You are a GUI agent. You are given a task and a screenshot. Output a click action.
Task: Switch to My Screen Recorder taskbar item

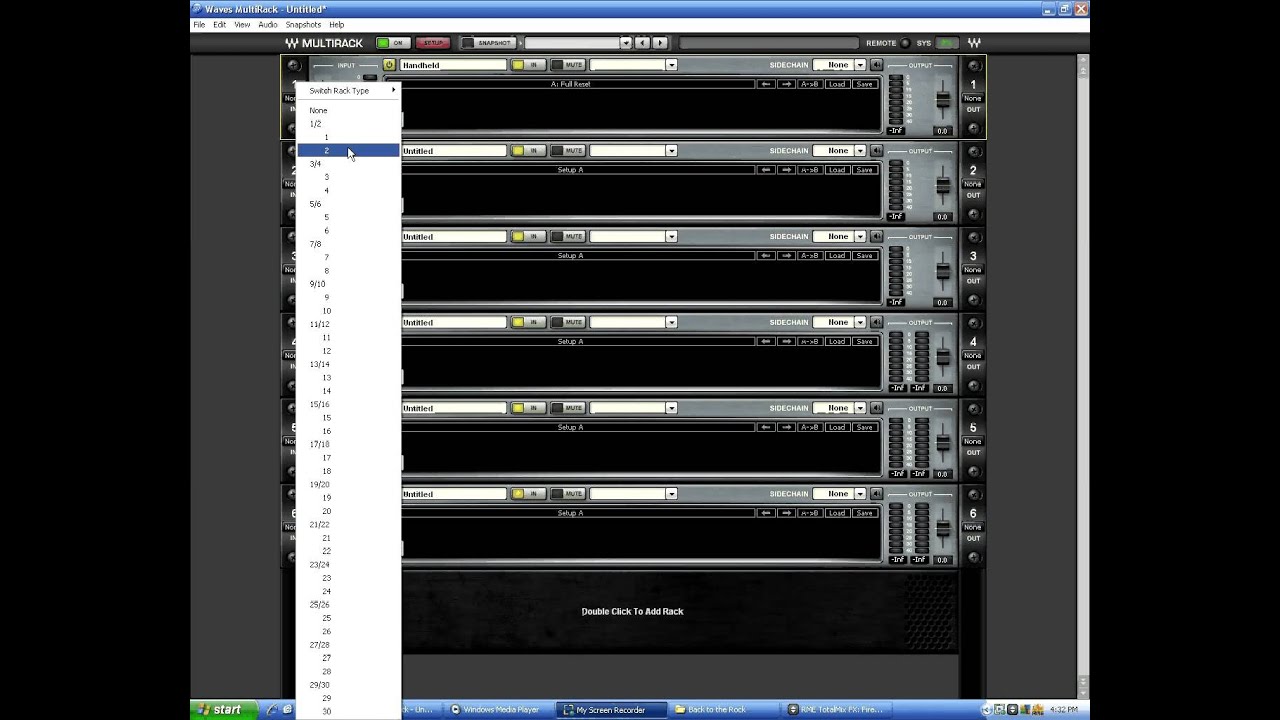(610, 710)
